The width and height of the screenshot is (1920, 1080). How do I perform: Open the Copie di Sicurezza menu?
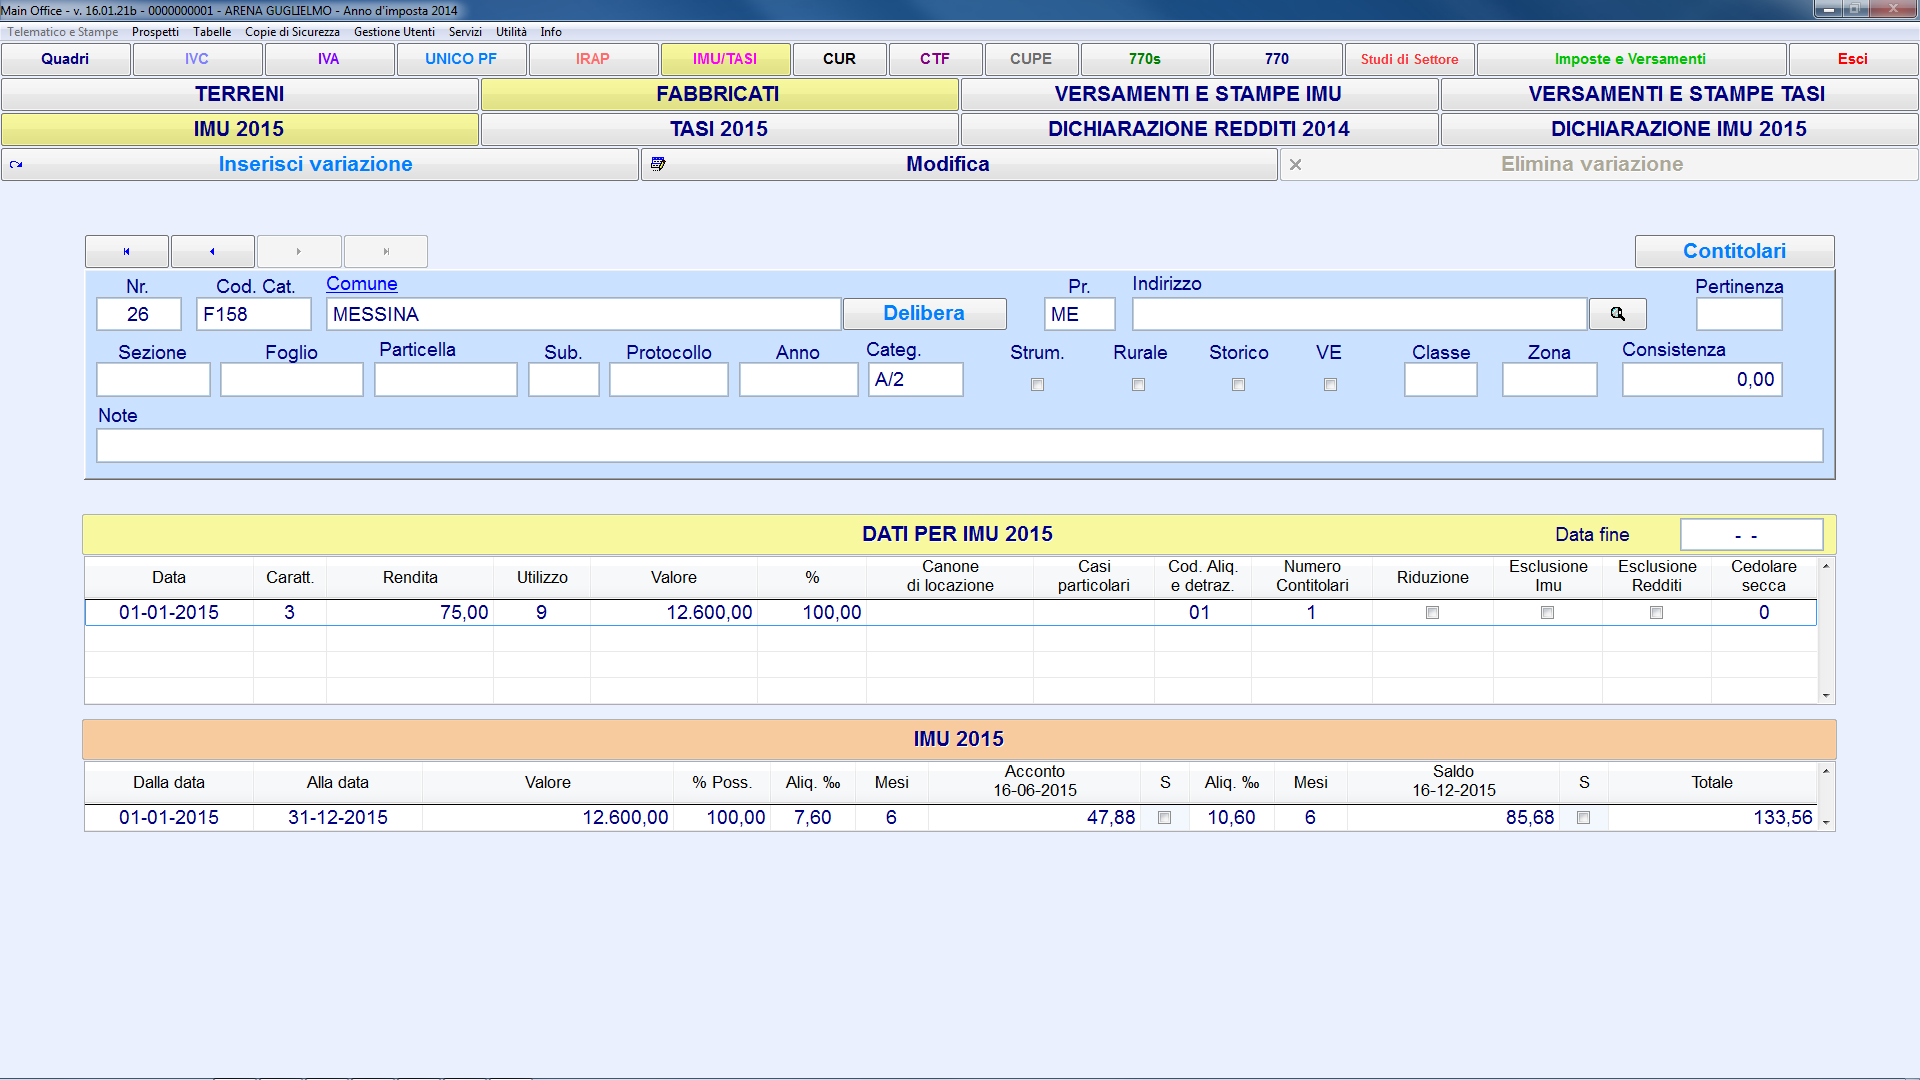pos(292,32)
